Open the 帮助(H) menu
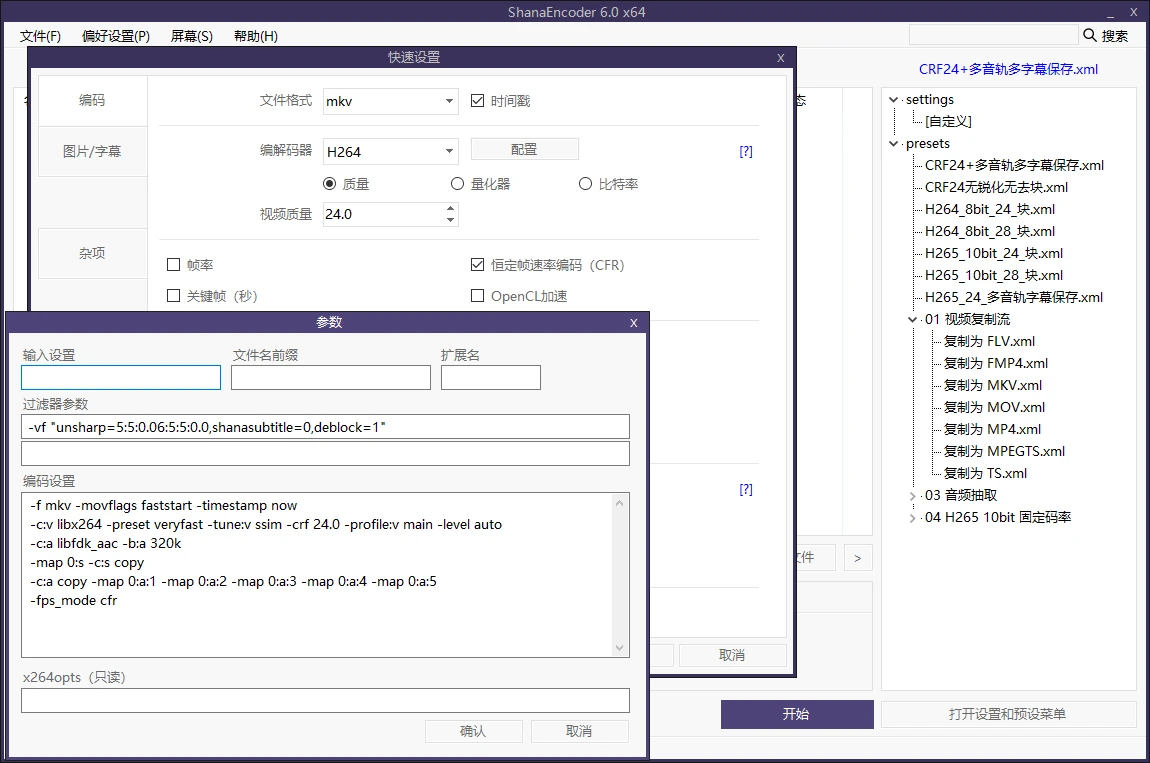Image resolution: width=1150 pixels, height=763 pixels. (x=256, y=36)
